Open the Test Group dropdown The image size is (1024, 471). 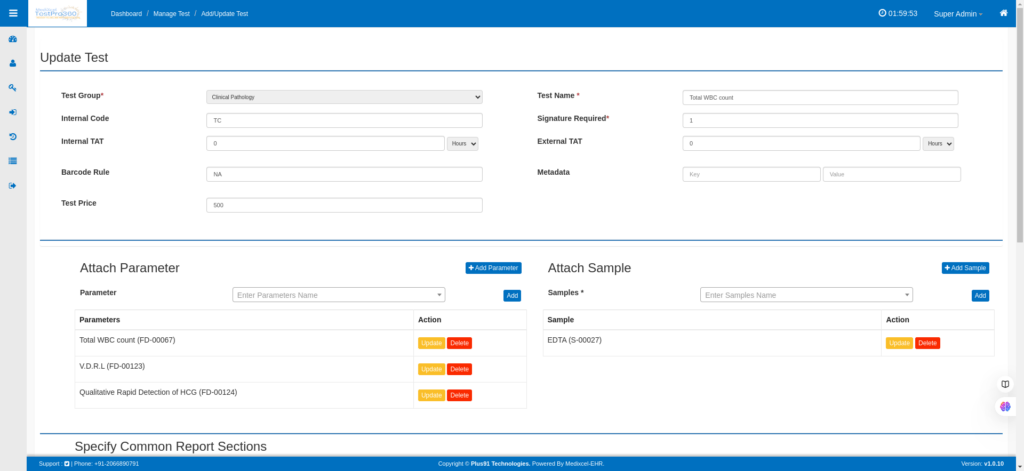point(344,97)
